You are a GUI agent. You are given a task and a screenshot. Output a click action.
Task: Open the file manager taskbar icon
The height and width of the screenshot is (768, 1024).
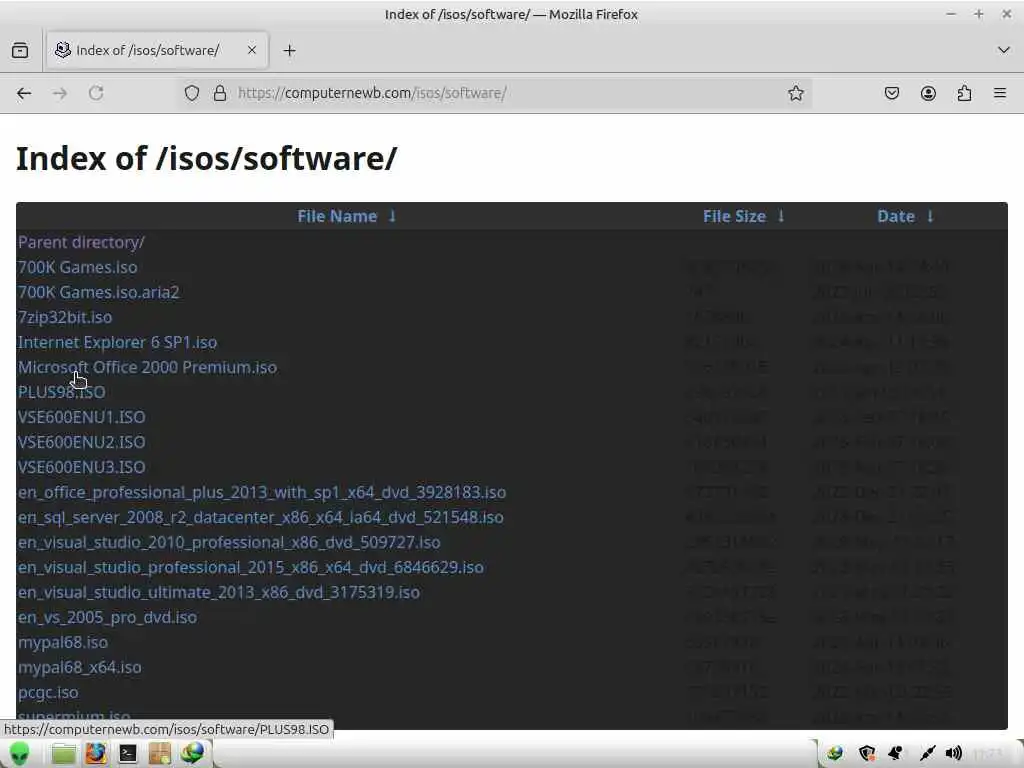[63, 754]
